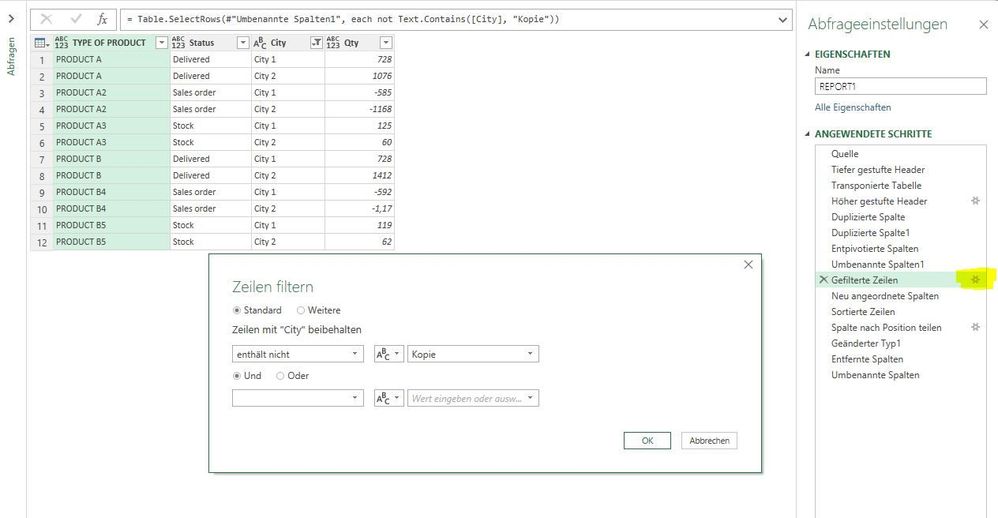This screenshot has height=518, width=998.
Task: Open TYPE OF PRODUCT column filter dropdown
Action: (162, 43)
